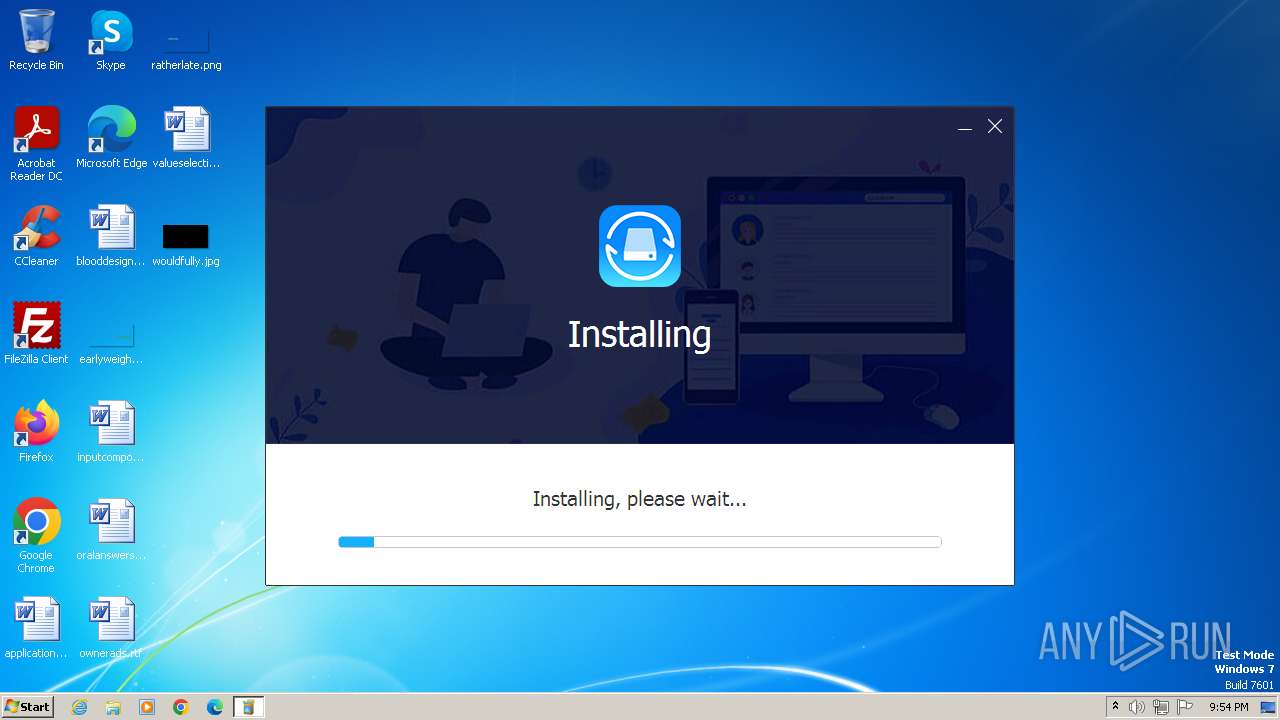The width and height of the screenshot is (1280, 720).
Task: Click the Show desktop button
Action: (1269, 707)
